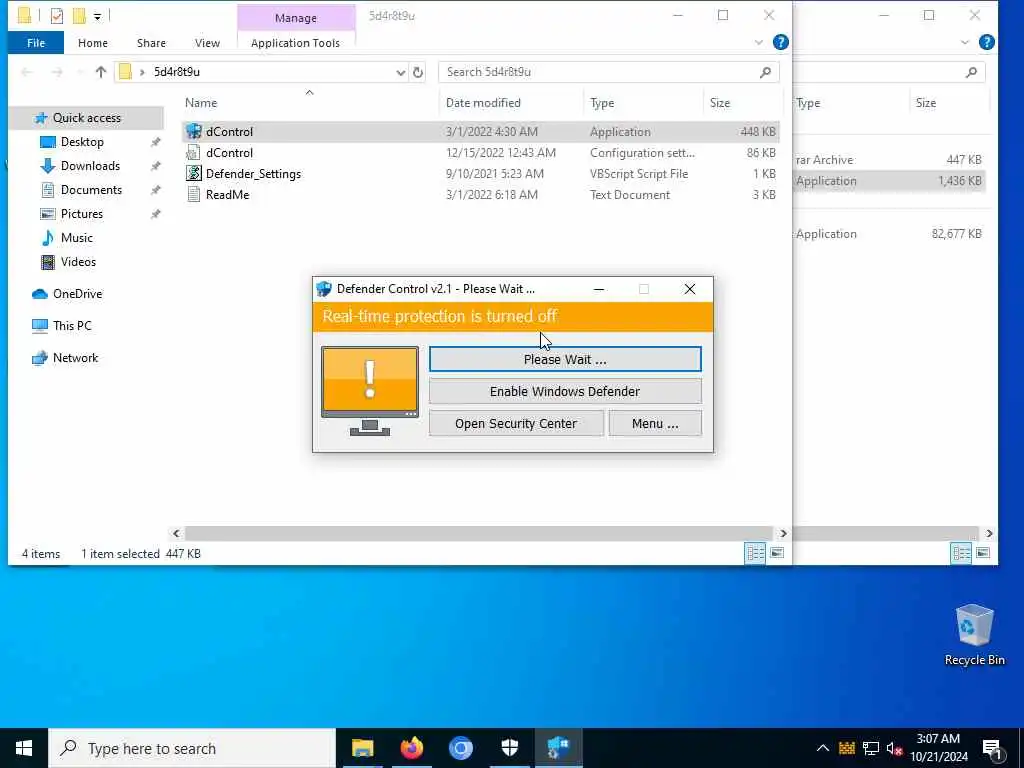The height and width of the screenshot is (768, 1024).
Task: Open Windows Security shield in taskbar
Action: 509,748
